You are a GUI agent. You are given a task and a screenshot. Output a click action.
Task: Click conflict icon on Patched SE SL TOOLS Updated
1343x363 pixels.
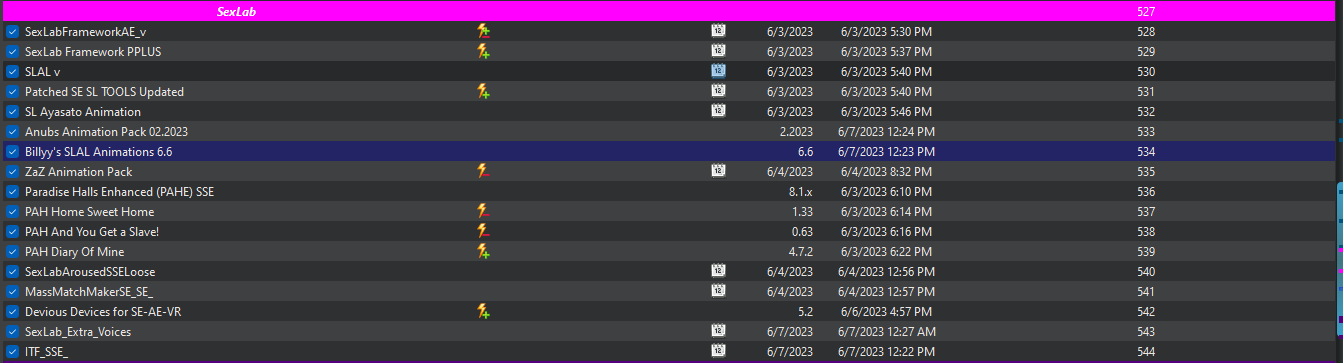[483, 91]
